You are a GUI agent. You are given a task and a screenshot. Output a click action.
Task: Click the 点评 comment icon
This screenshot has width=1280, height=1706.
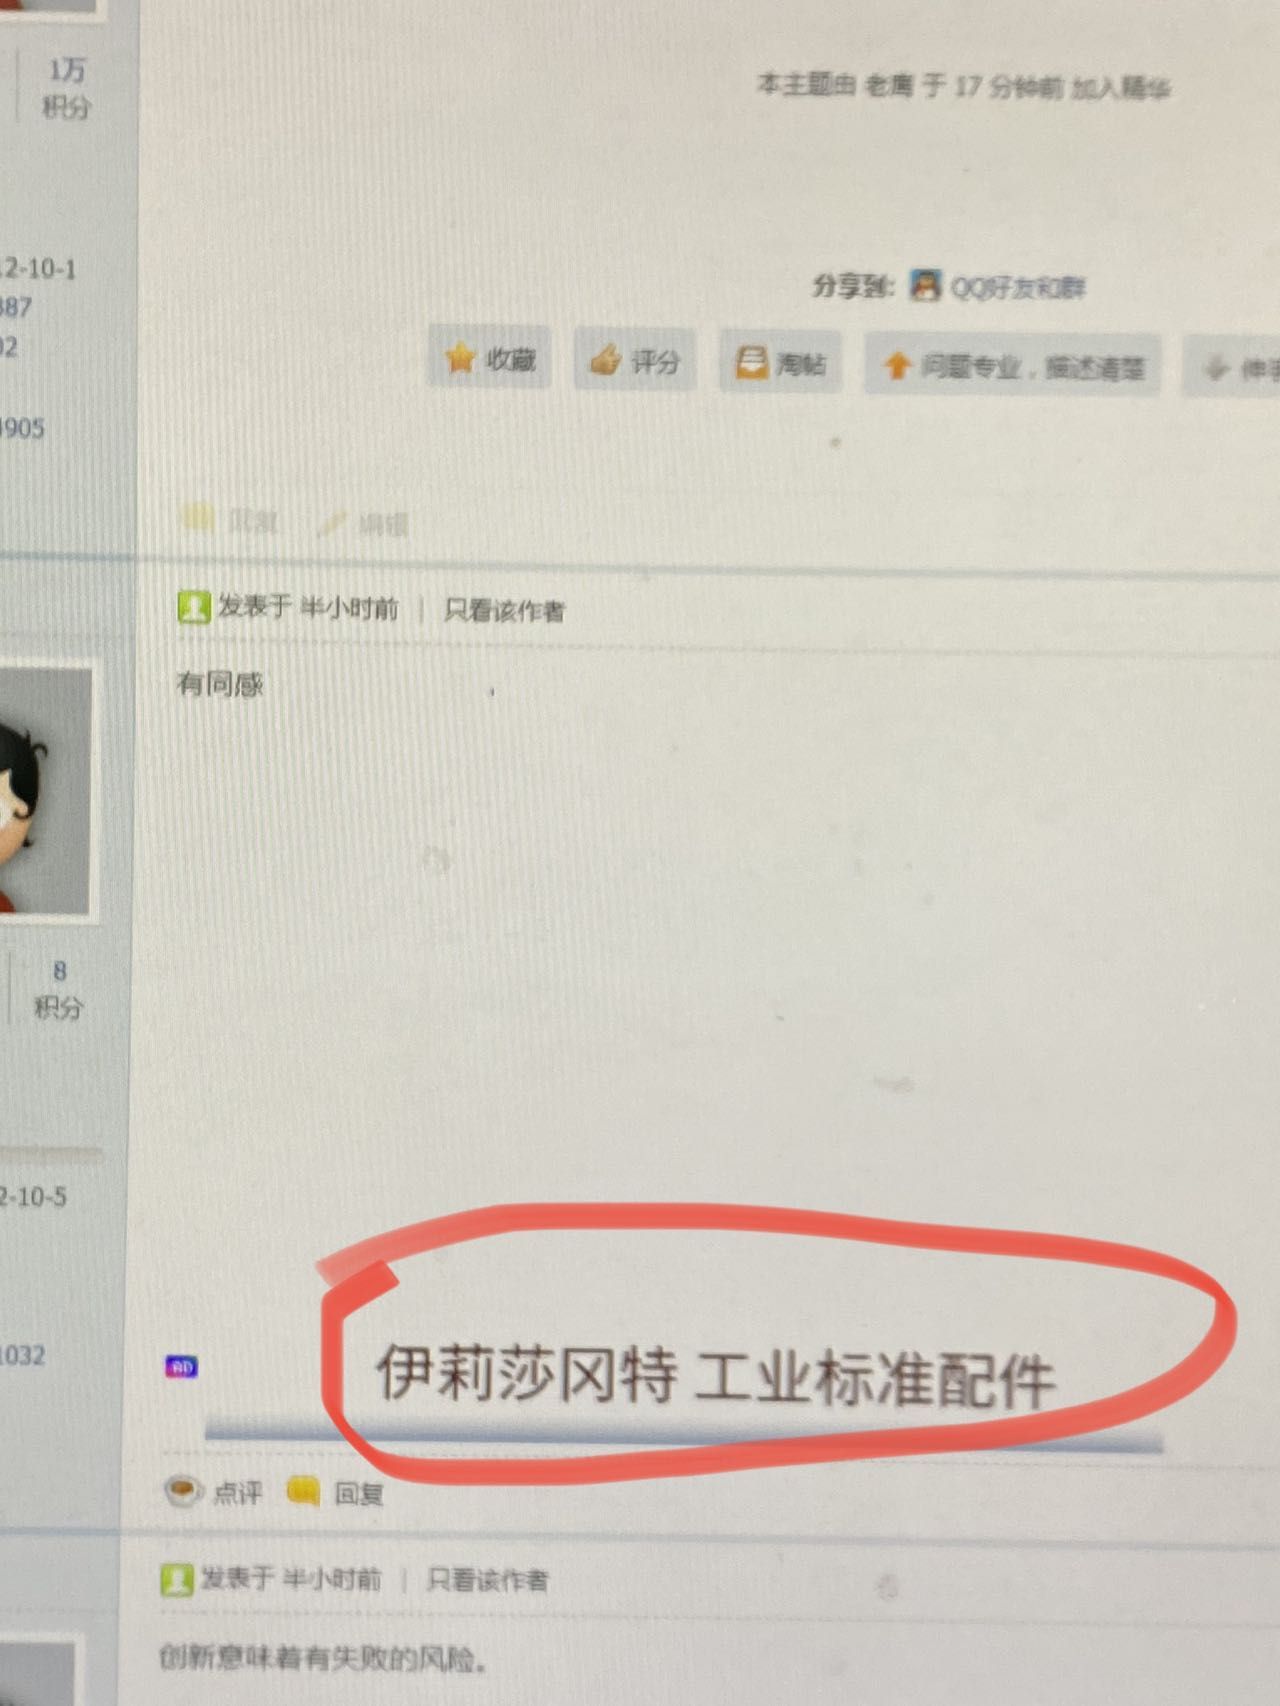coord(183,1491)
